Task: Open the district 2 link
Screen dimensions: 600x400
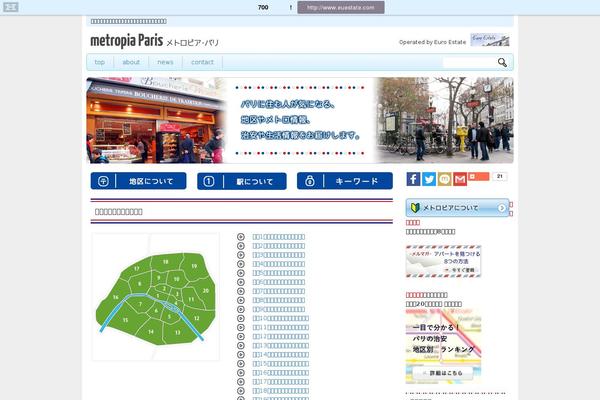Action: point(279,246)
